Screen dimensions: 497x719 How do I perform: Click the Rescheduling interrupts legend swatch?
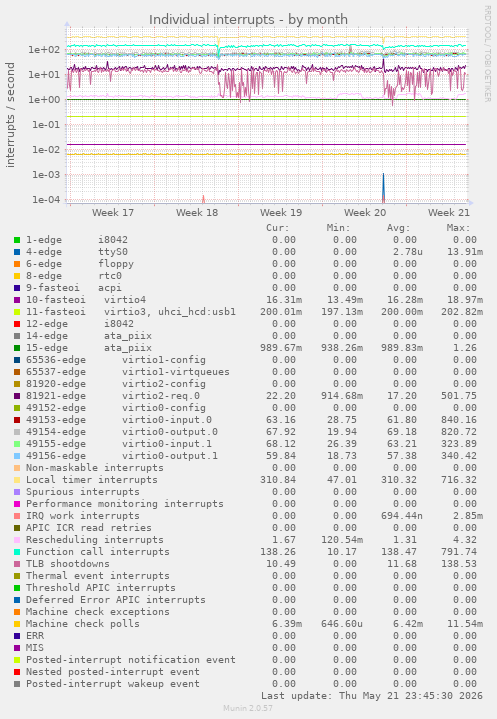[17, 540]
